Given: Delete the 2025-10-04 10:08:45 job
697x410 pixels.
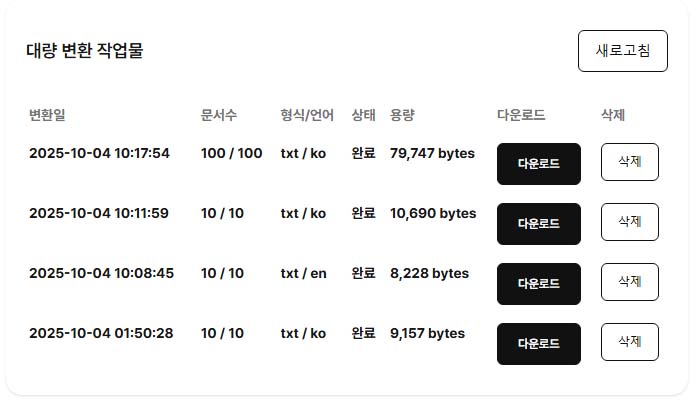Looking at the screenshot, I should [629, 282].
